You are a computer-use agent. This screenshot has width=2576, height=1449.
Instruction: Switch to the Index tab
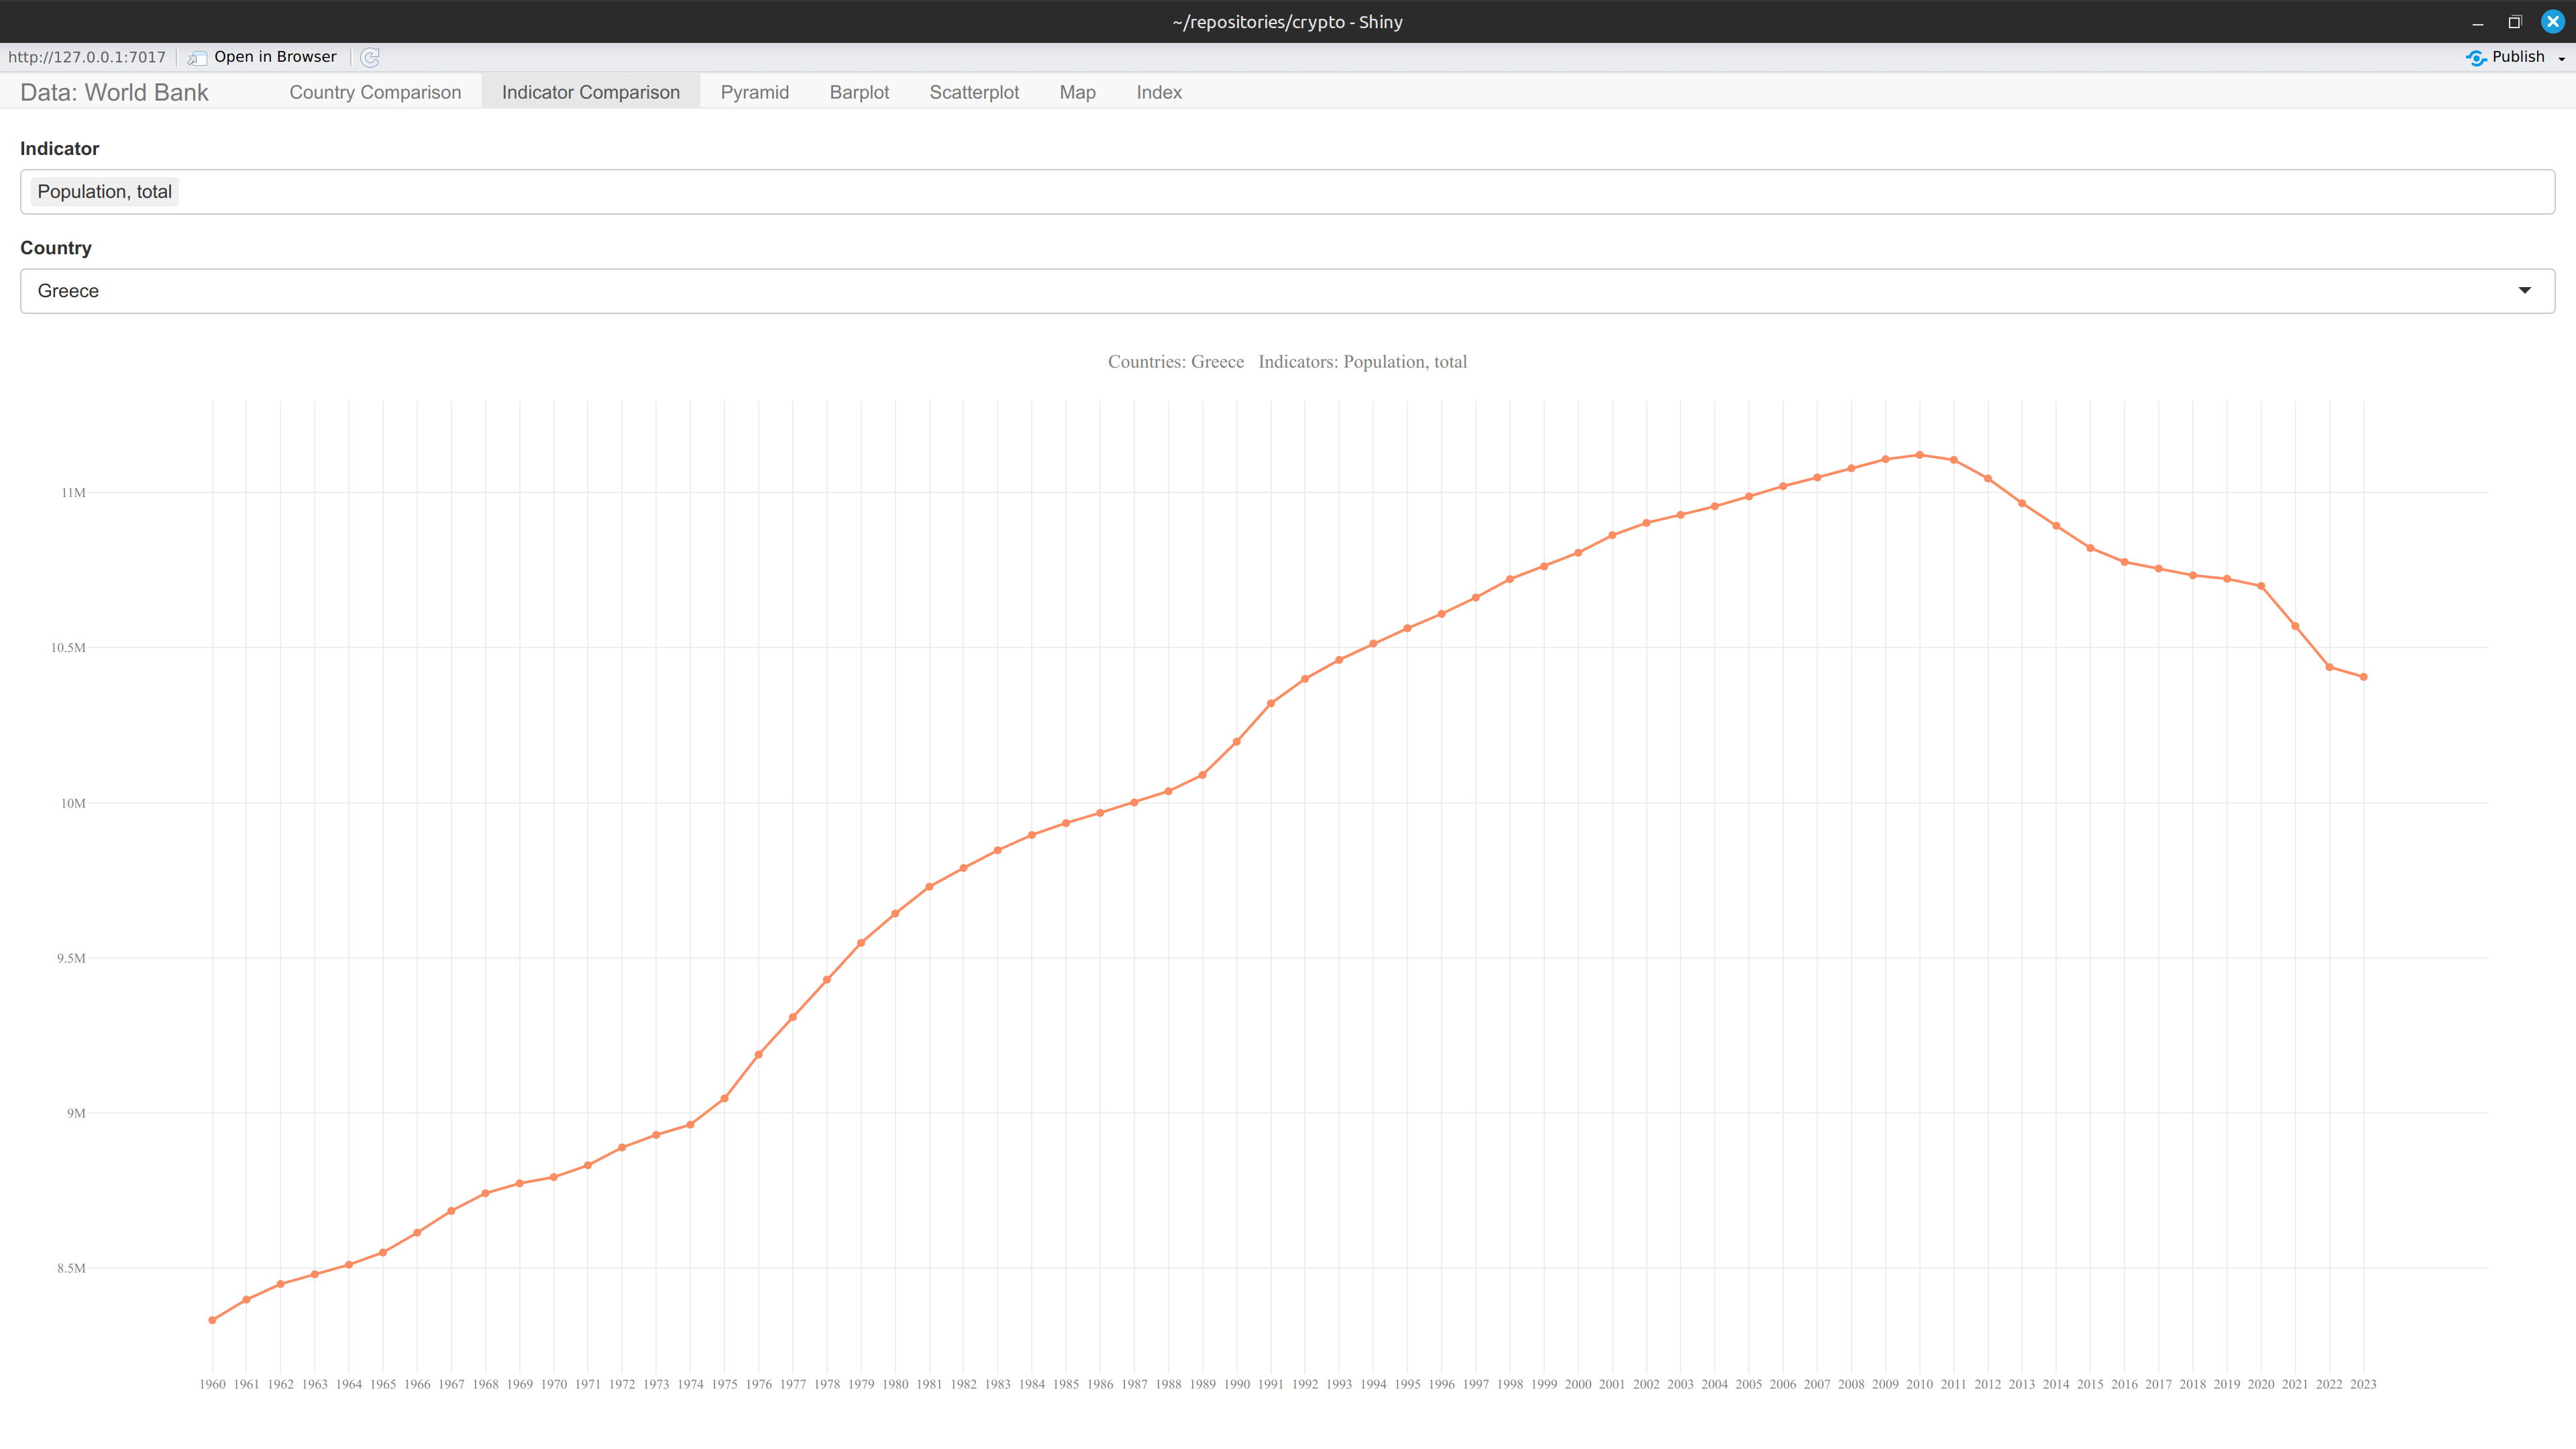tap(1158, 92)
